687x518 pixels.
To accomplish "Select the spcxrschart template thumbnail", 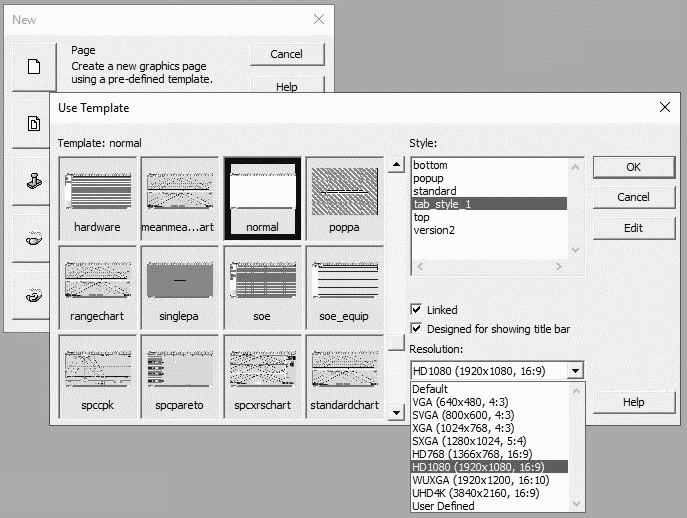I will [x=262, y=376].
